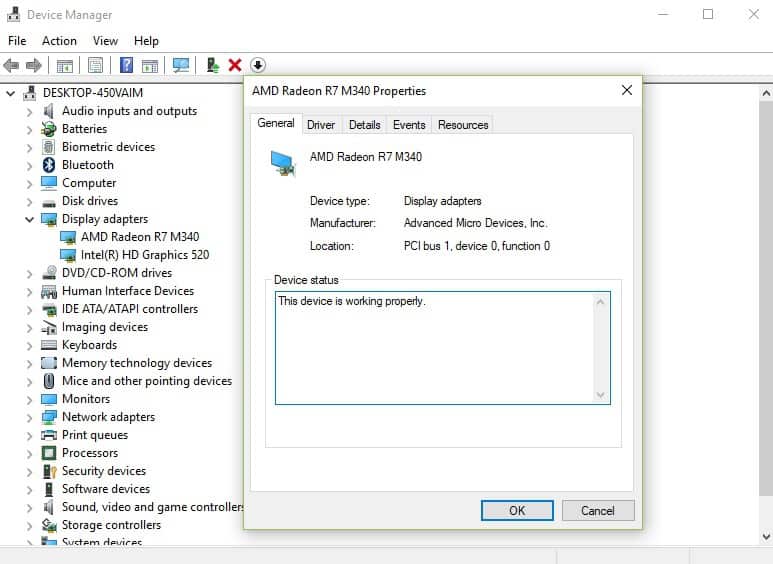Open the Help menu
Screen dimensions: 773x564
pos(146,41)
